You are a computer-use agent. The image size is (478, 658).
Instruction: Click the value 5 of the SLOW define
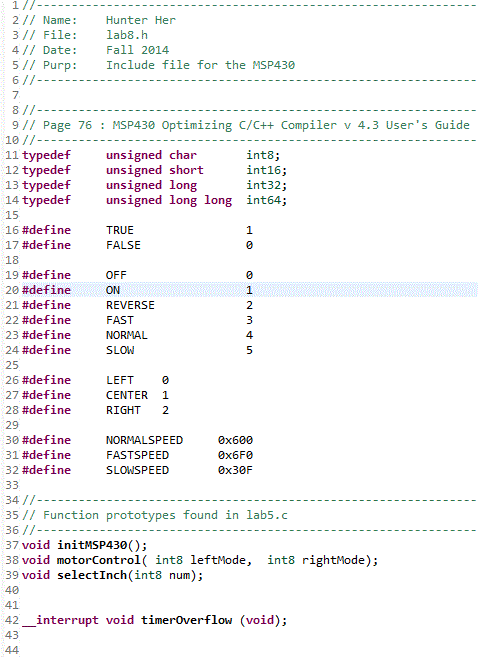click(x=249, y=350)
